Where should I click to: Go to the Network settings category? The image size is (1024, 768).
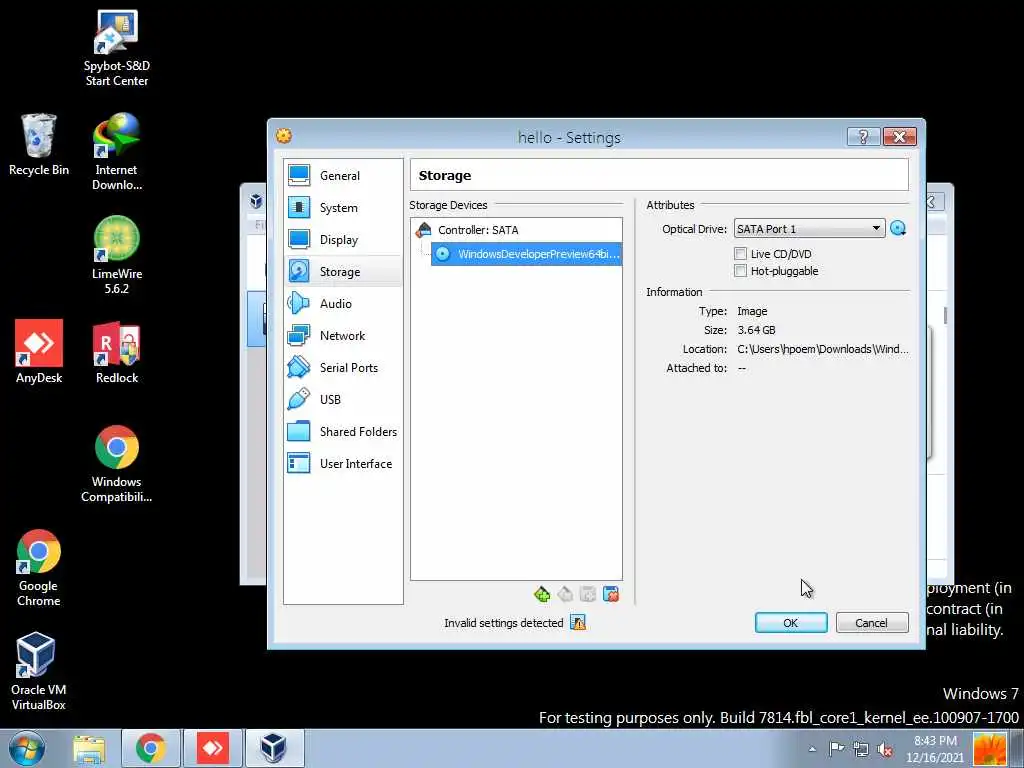point(343,336)
